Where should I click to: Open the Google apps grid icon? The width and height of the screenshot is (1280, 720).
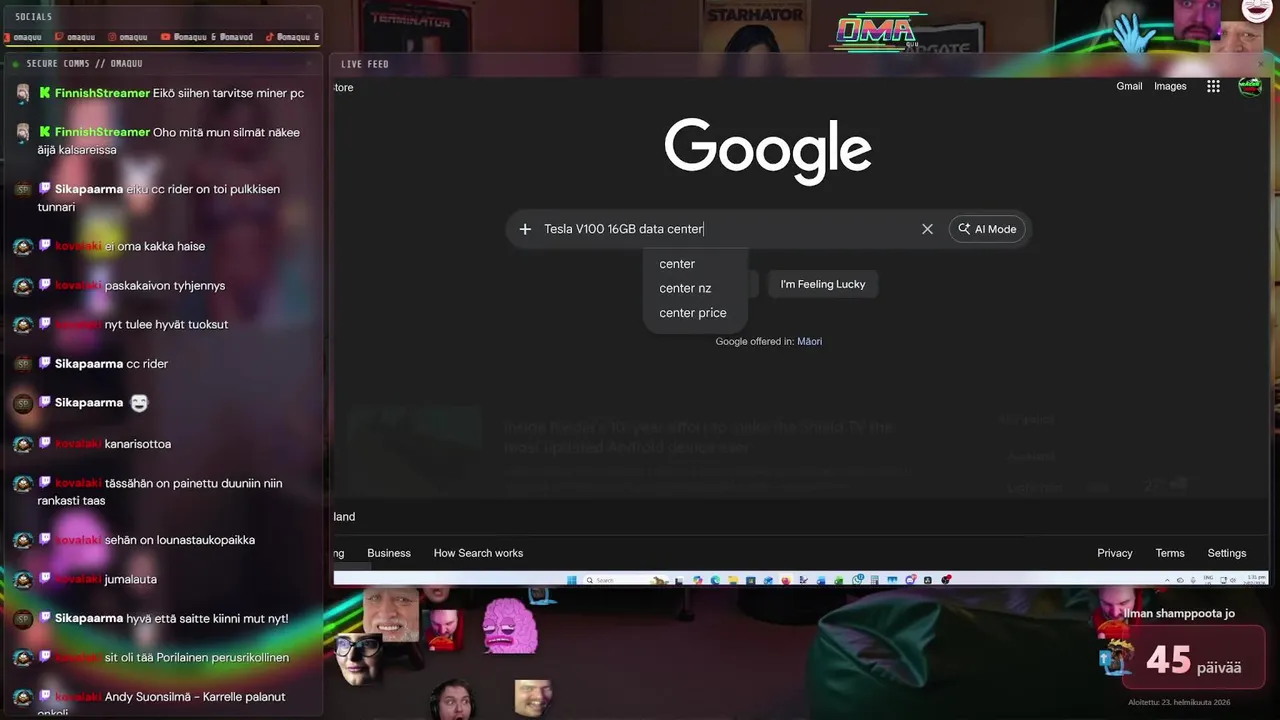1213,86
